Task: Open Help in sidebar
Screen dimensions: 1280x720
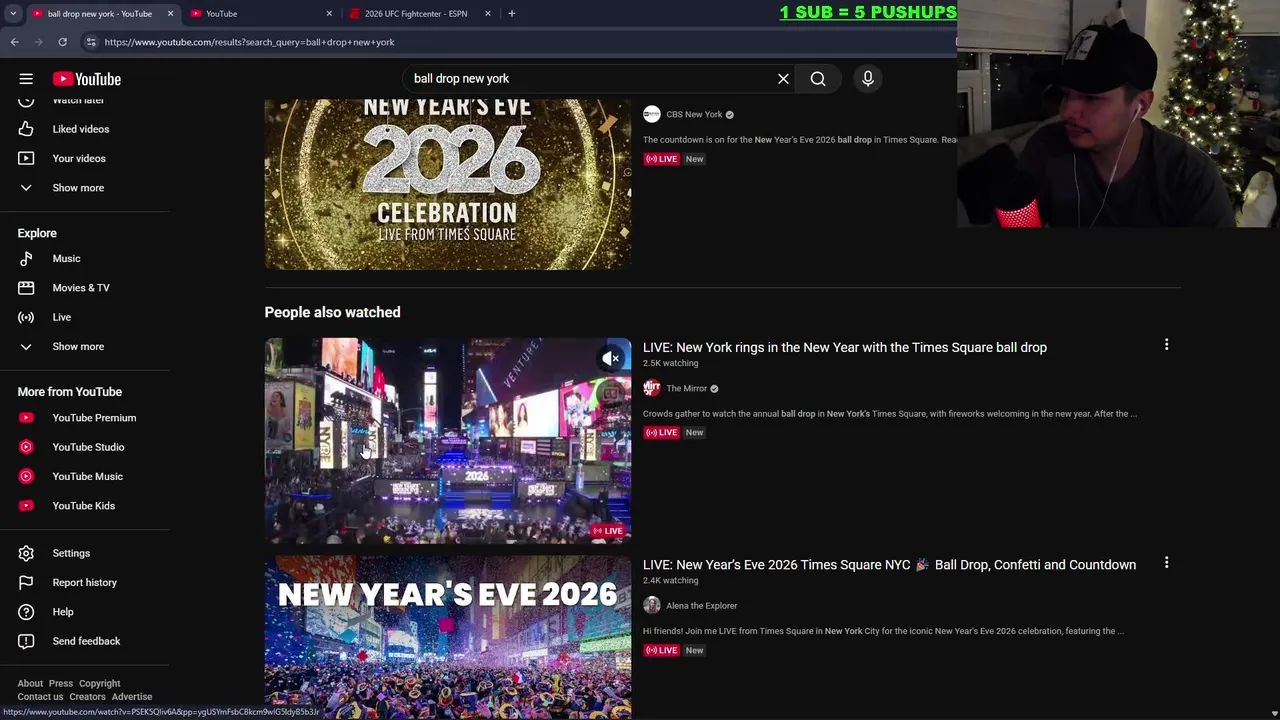Action: 85,612
